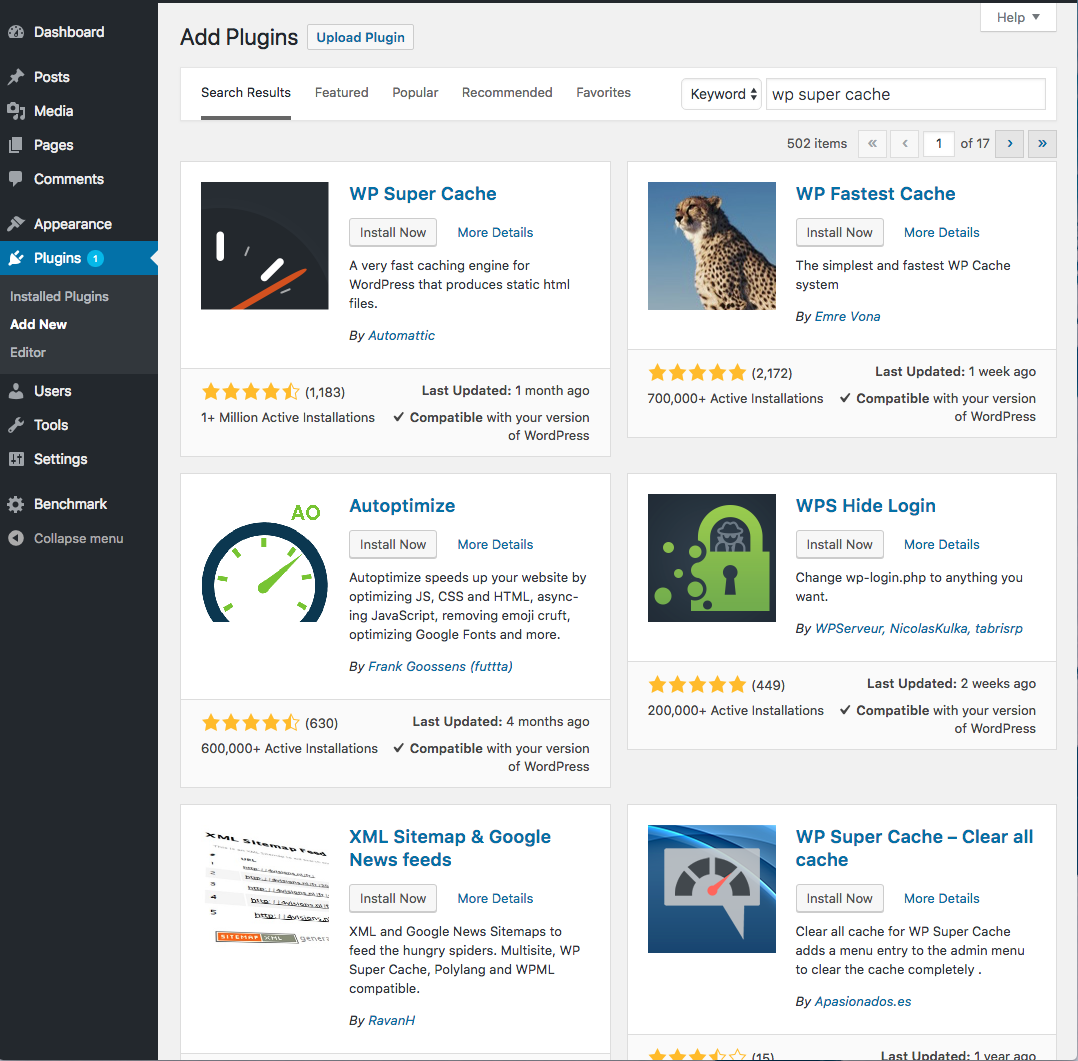The height and width of the screenshot is (1061, 1078).
Task: Click the first page double-arrow button
Action: pos(872,144)
